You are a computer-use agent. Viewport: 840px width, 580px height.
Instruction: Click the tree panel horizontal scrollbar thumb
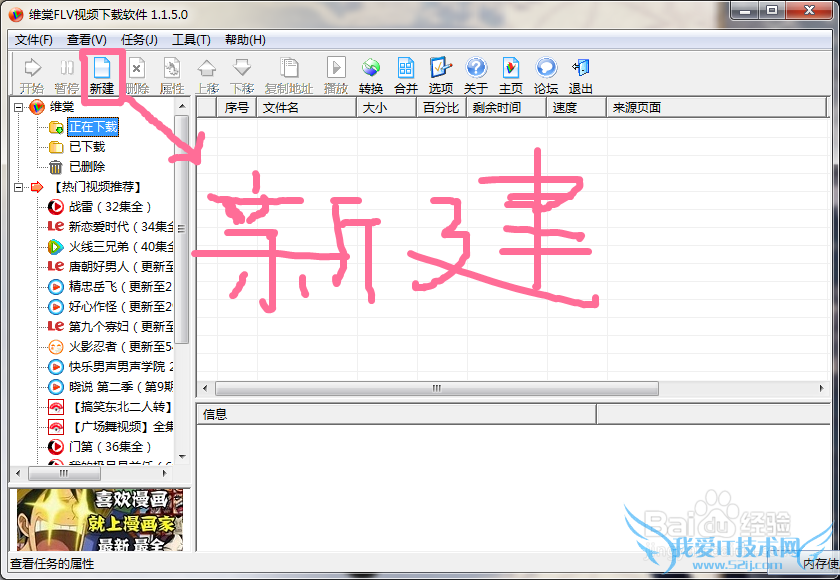64,473
